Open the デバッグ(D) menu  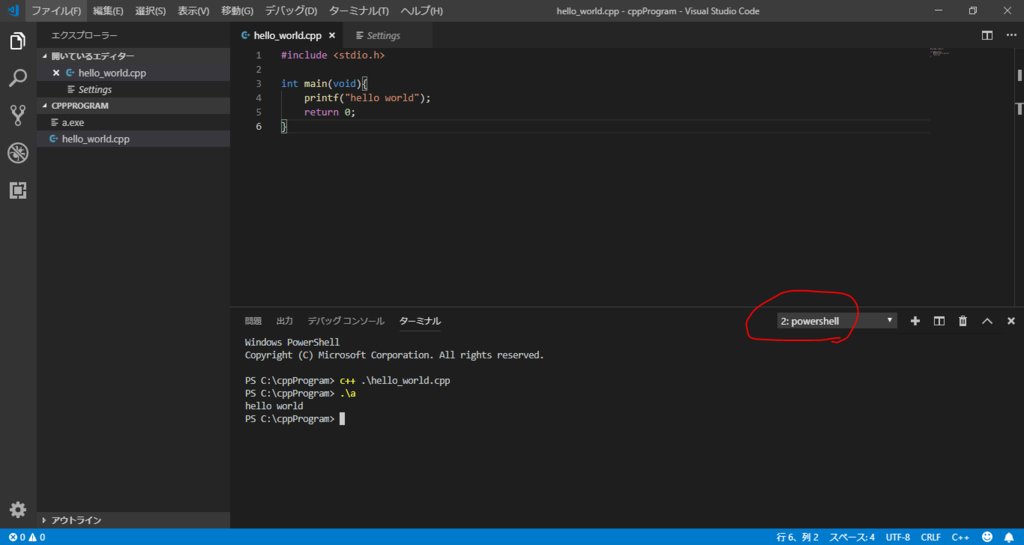coord(291,11)
